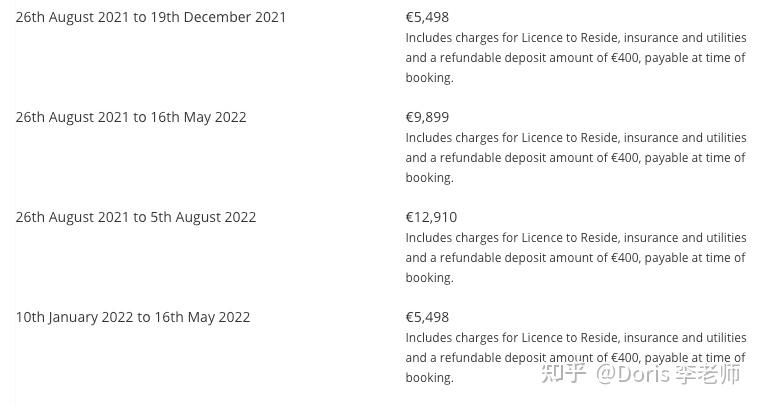Viewport: 759px width, 405px height.
Task: Click the €5,498 price for the December 2021 period
Action: tap(427, 17)
